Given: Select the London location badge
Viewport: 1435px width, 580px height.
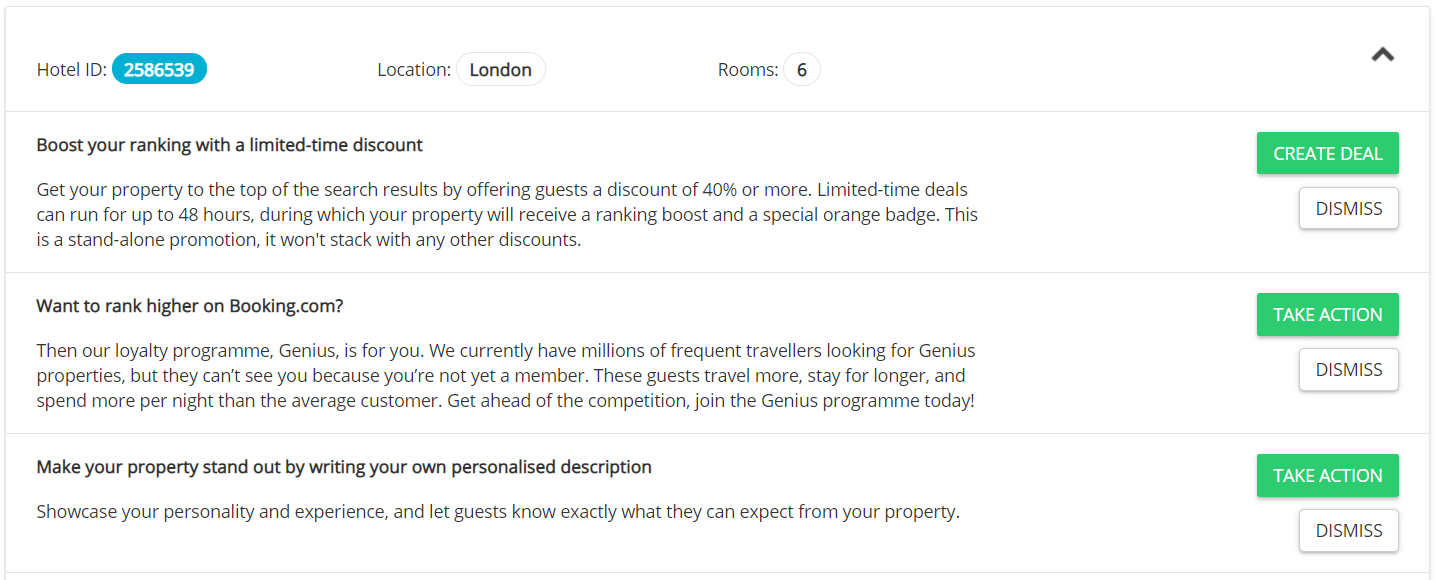Looking at the screenshot, I should (500, 70).
